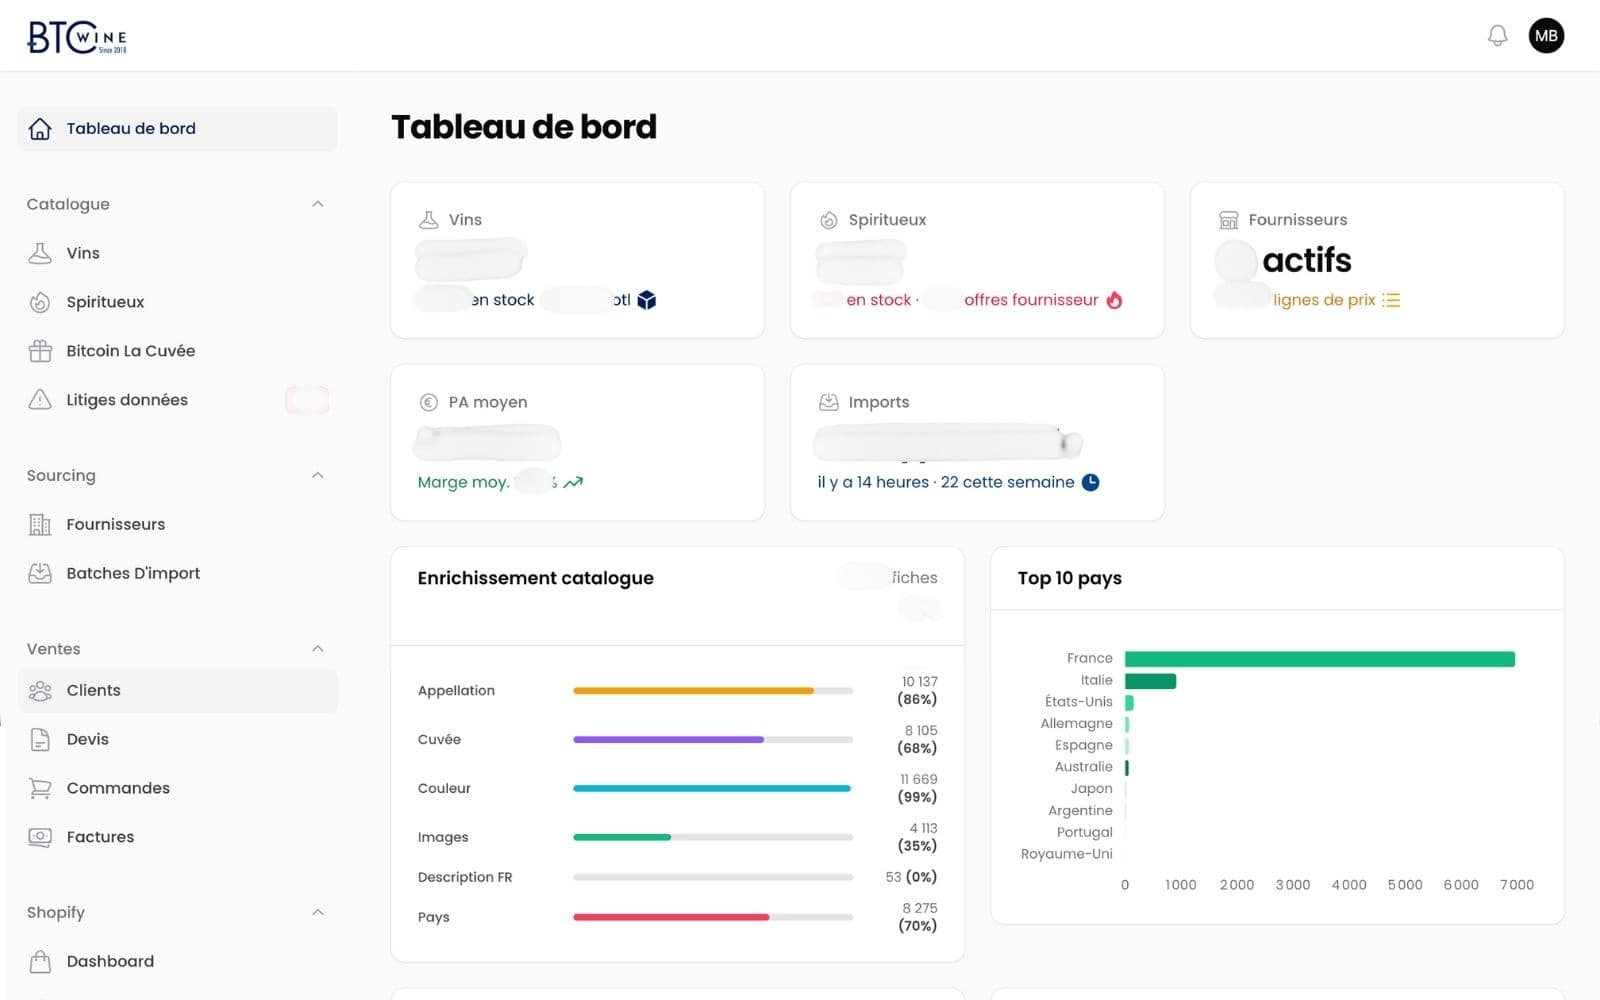Screen dimensions: 1600x1000
Task: Click the Couleur progress bar
Action: (x=713, y=788)
